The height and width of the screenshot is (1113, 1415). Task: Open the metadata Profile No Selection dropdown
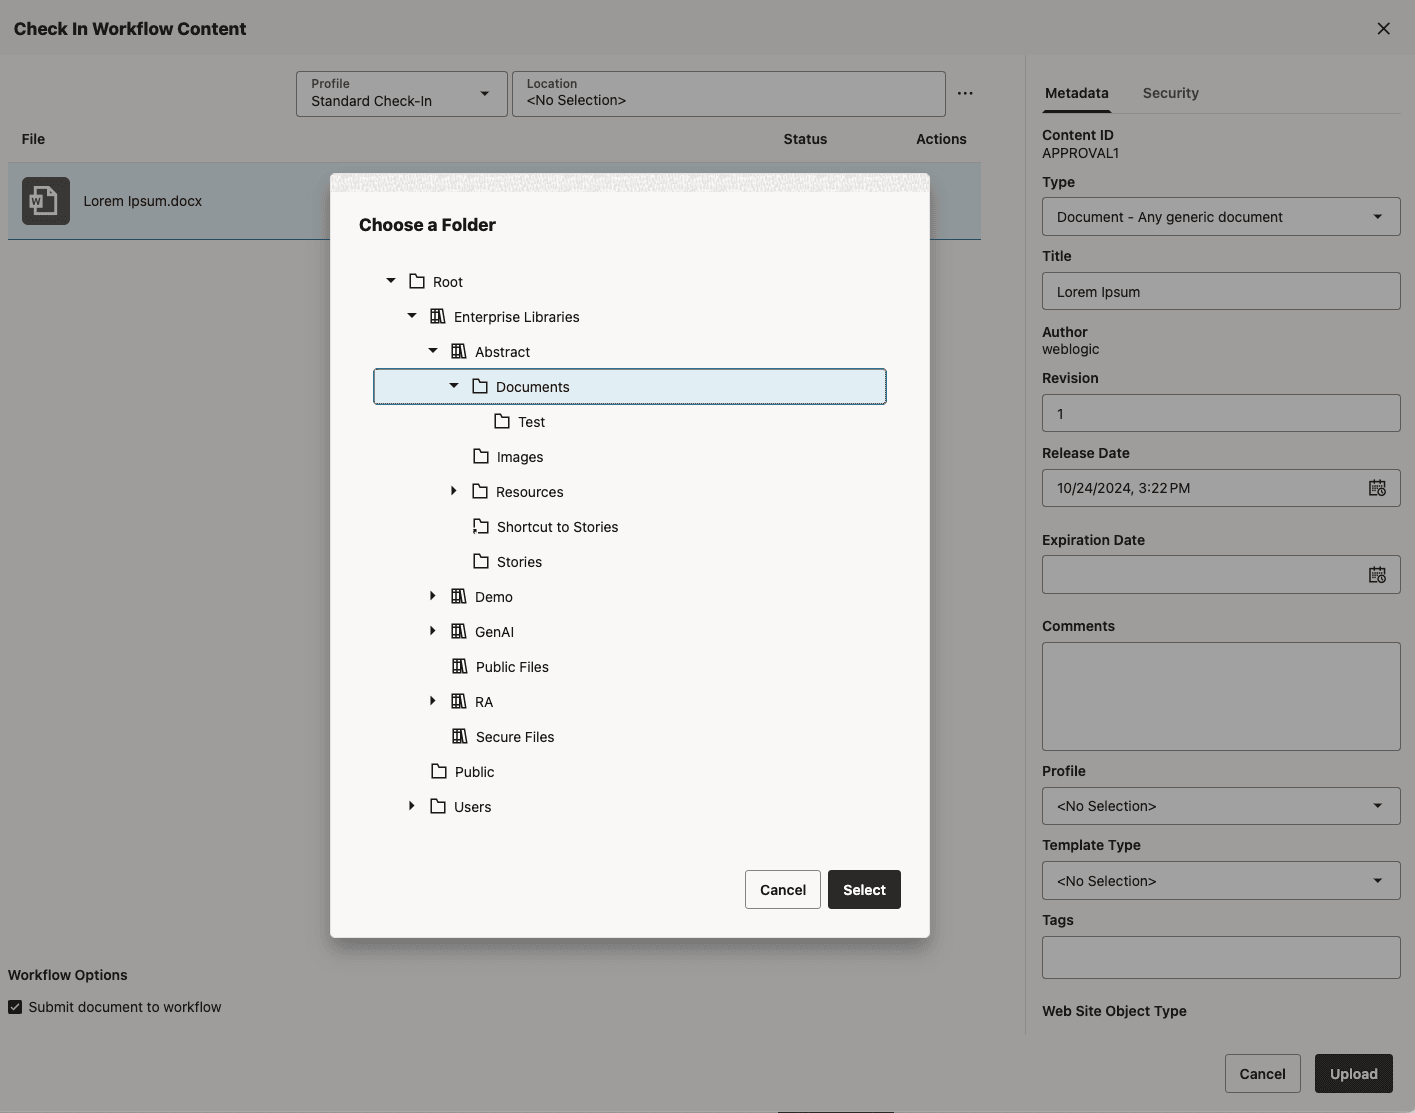coord(1221,806)
